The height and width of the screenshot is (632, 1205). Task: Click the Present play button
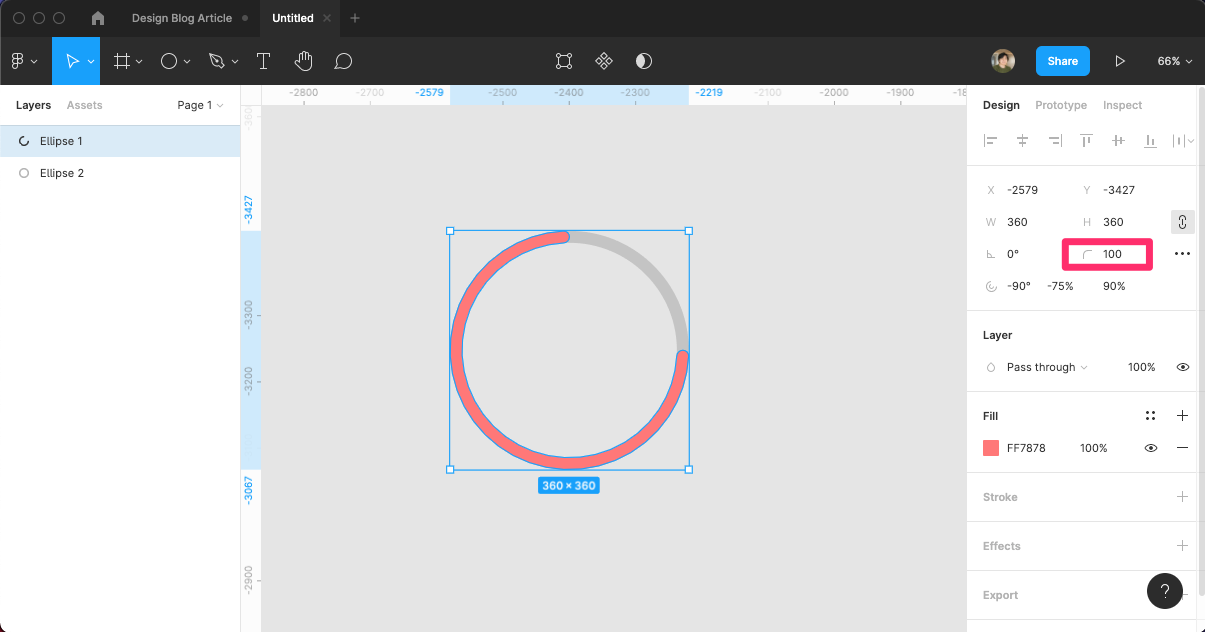click(1120, 61)
